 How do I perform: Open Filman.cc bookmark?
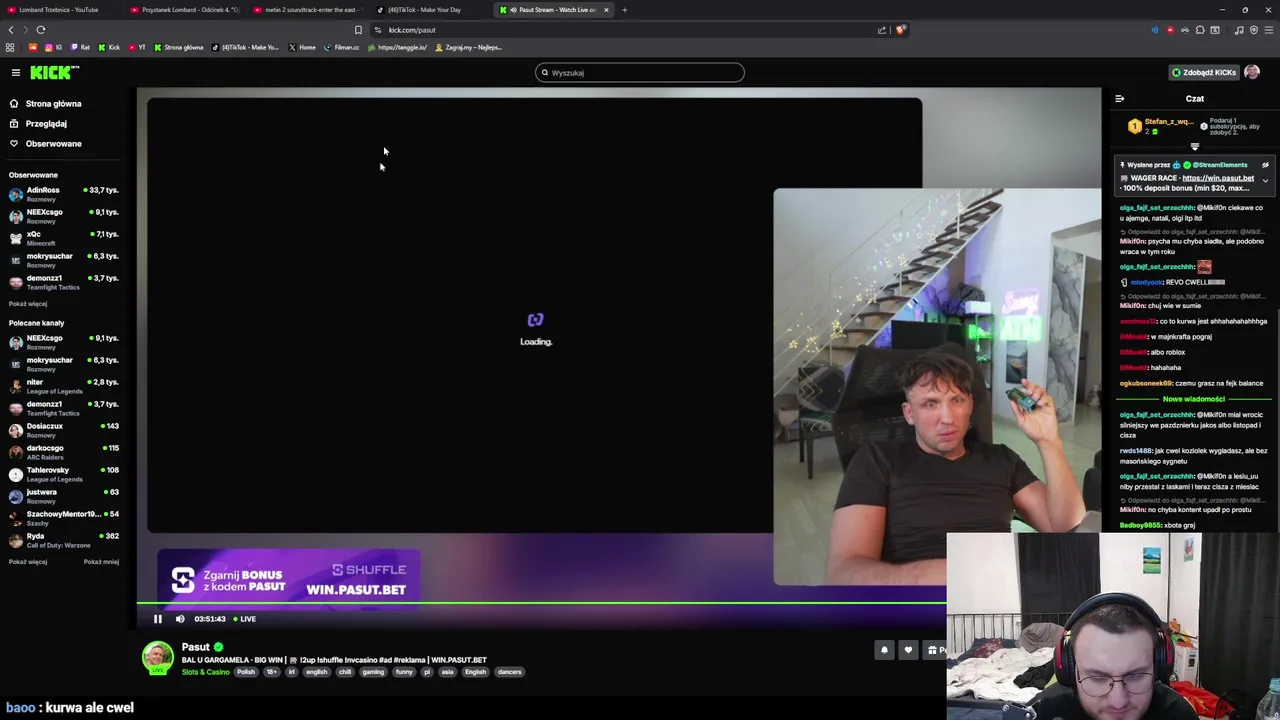(x=342, y=47)
